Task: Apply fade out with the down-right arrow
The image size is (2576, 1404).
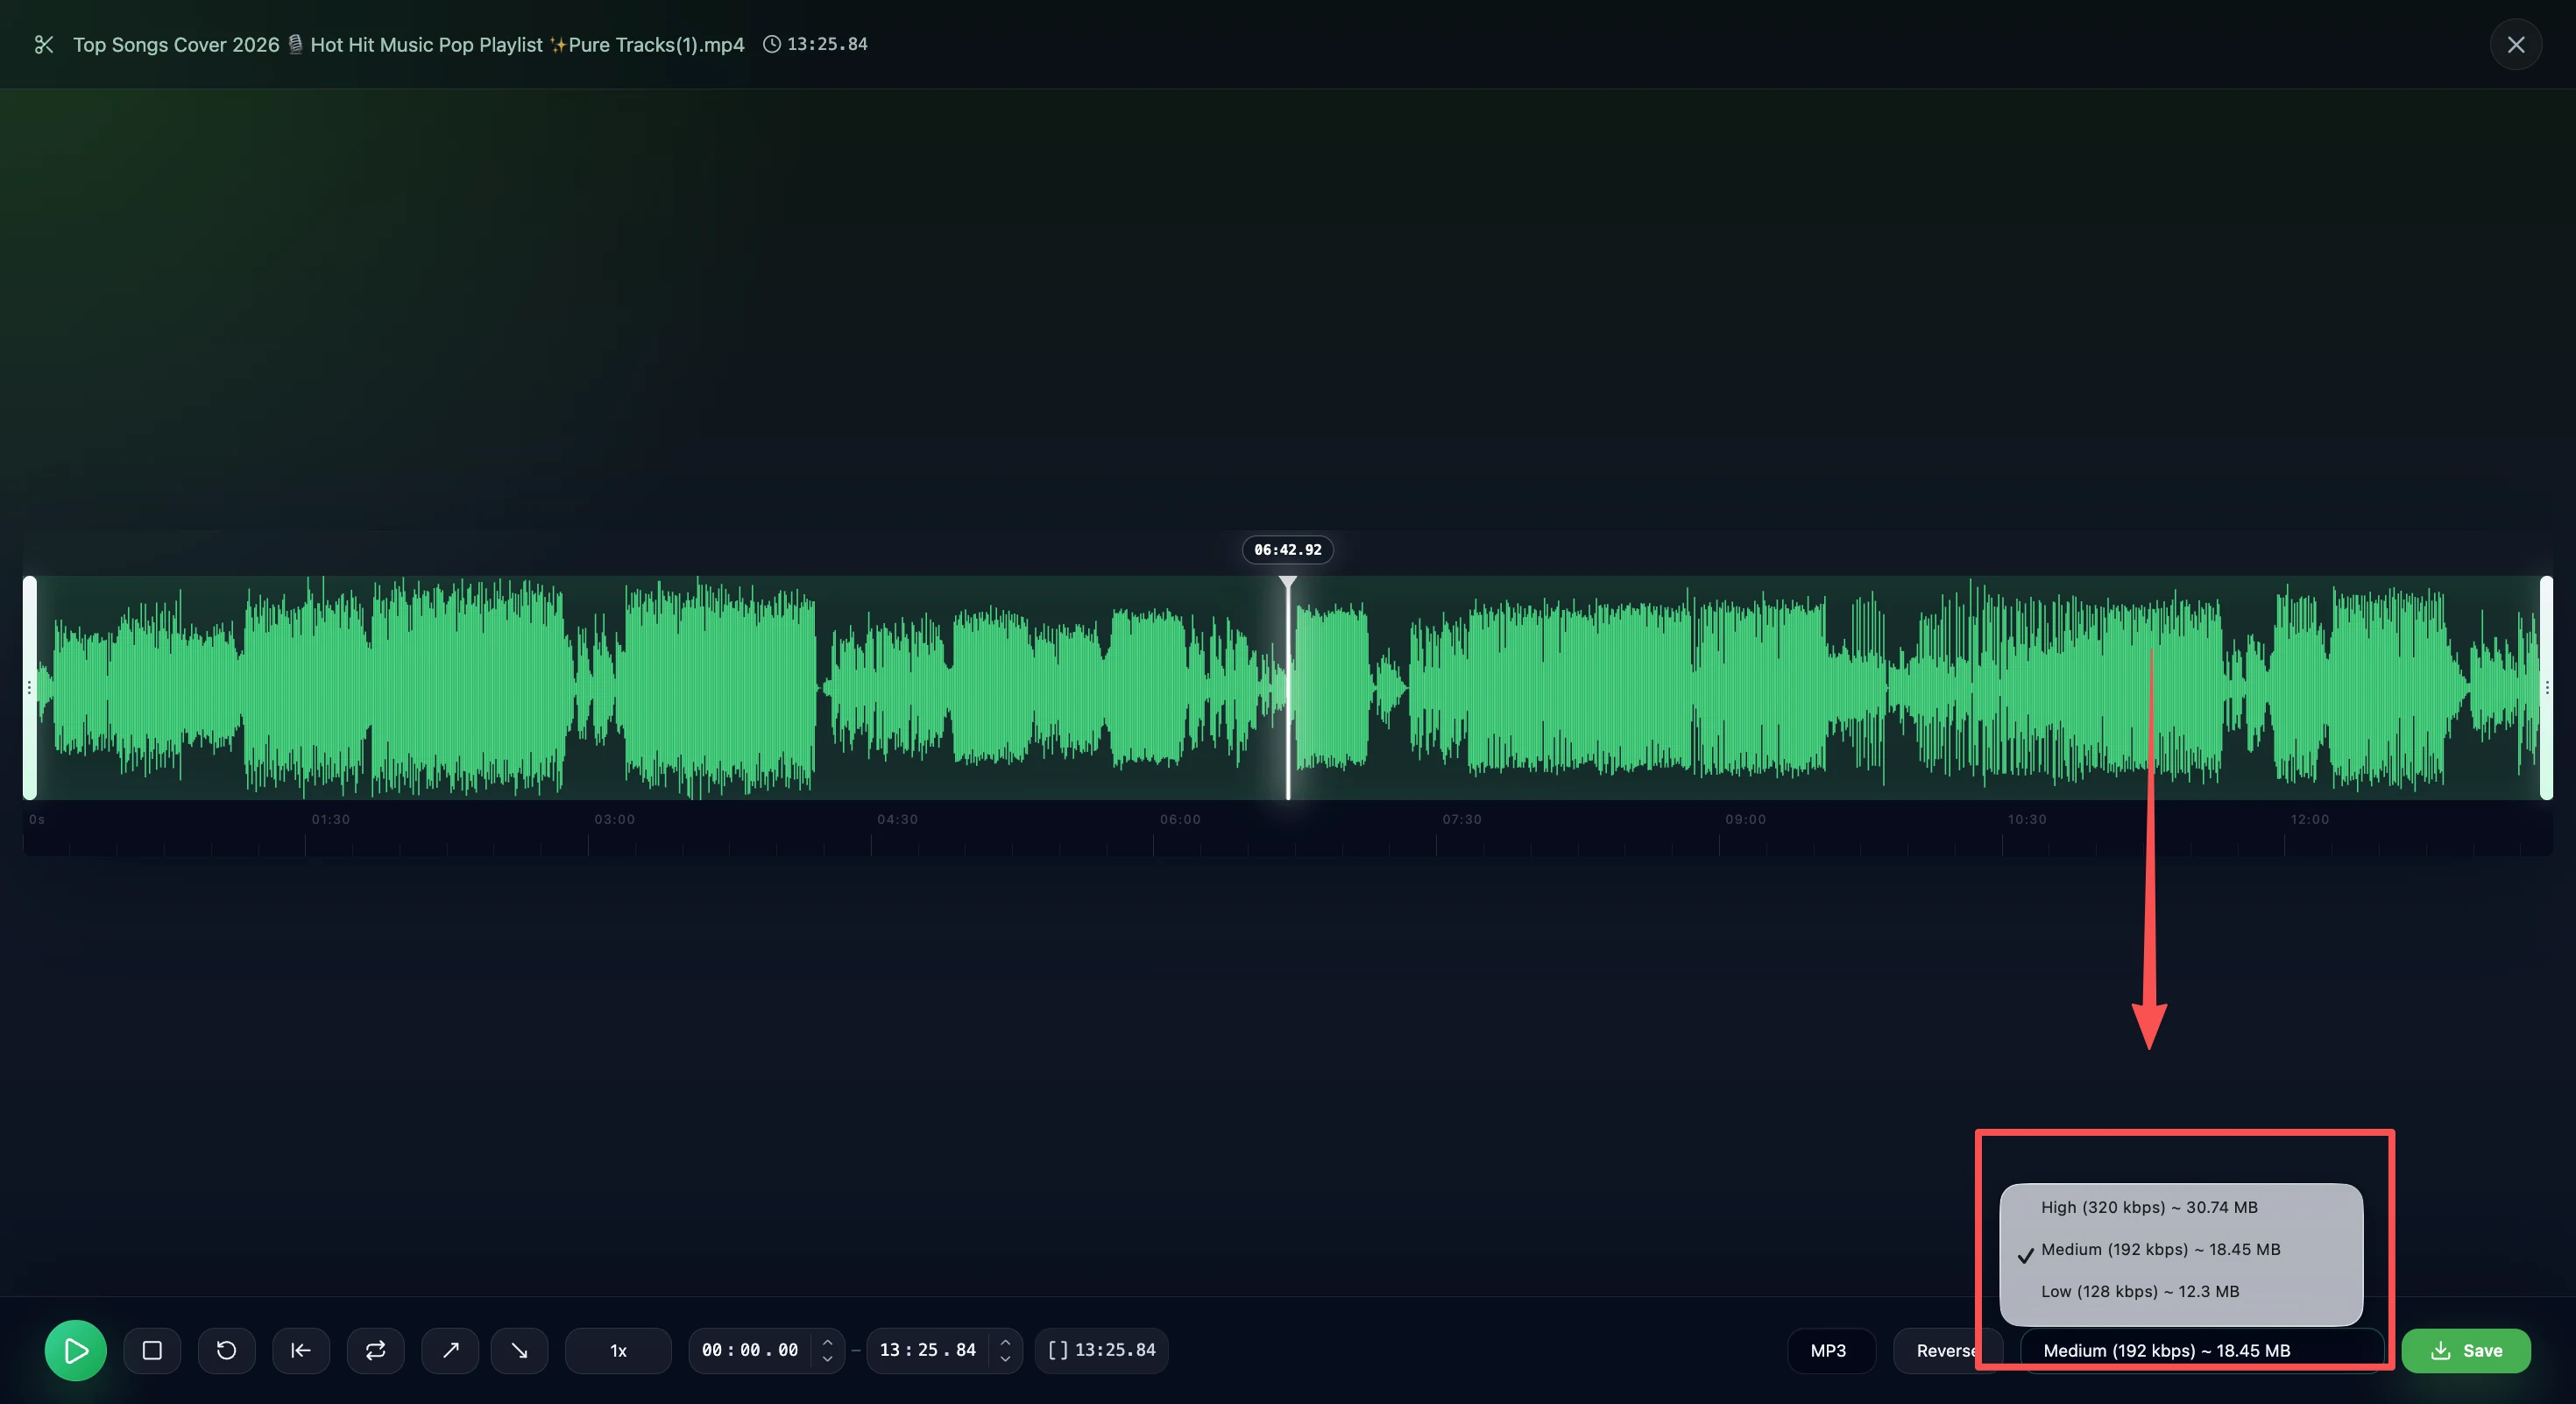Action: tap(519, 1350)
